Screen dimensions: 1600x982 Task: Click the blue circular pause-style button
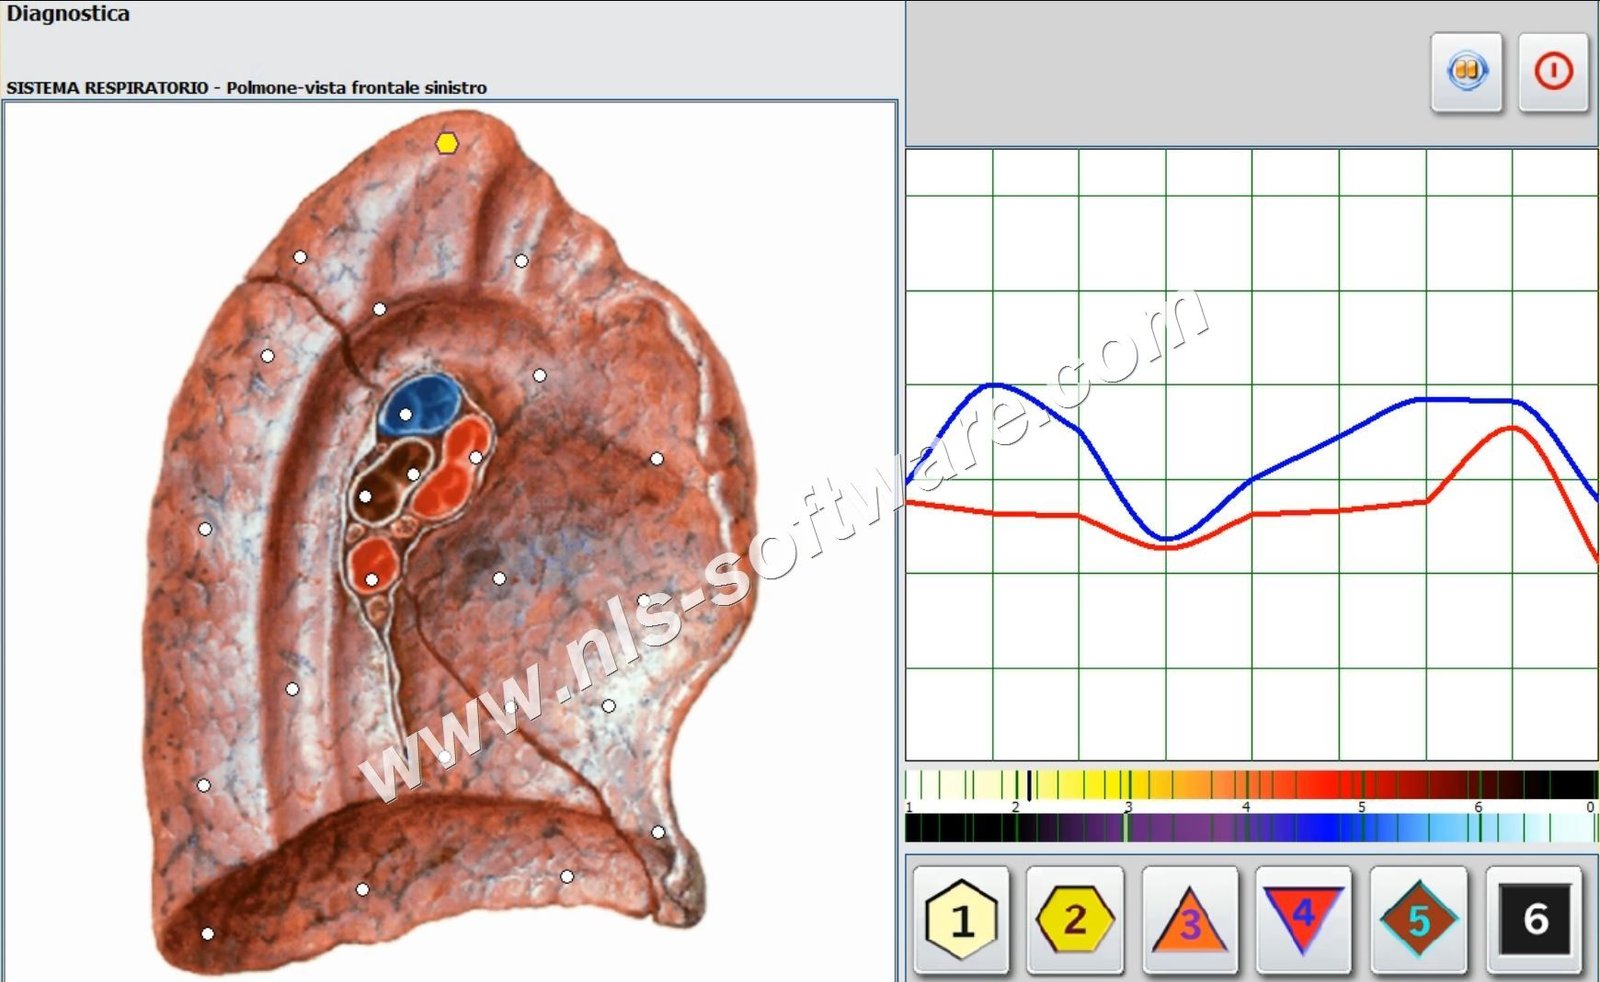pyautogui.click(x=1466, y=72)
